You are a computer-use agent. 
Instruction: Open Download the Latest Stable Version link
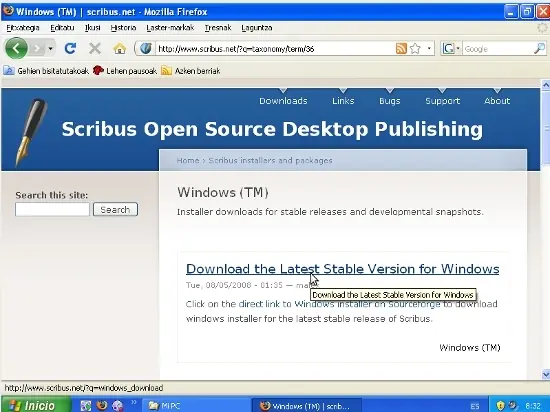[x=342, y=269]
